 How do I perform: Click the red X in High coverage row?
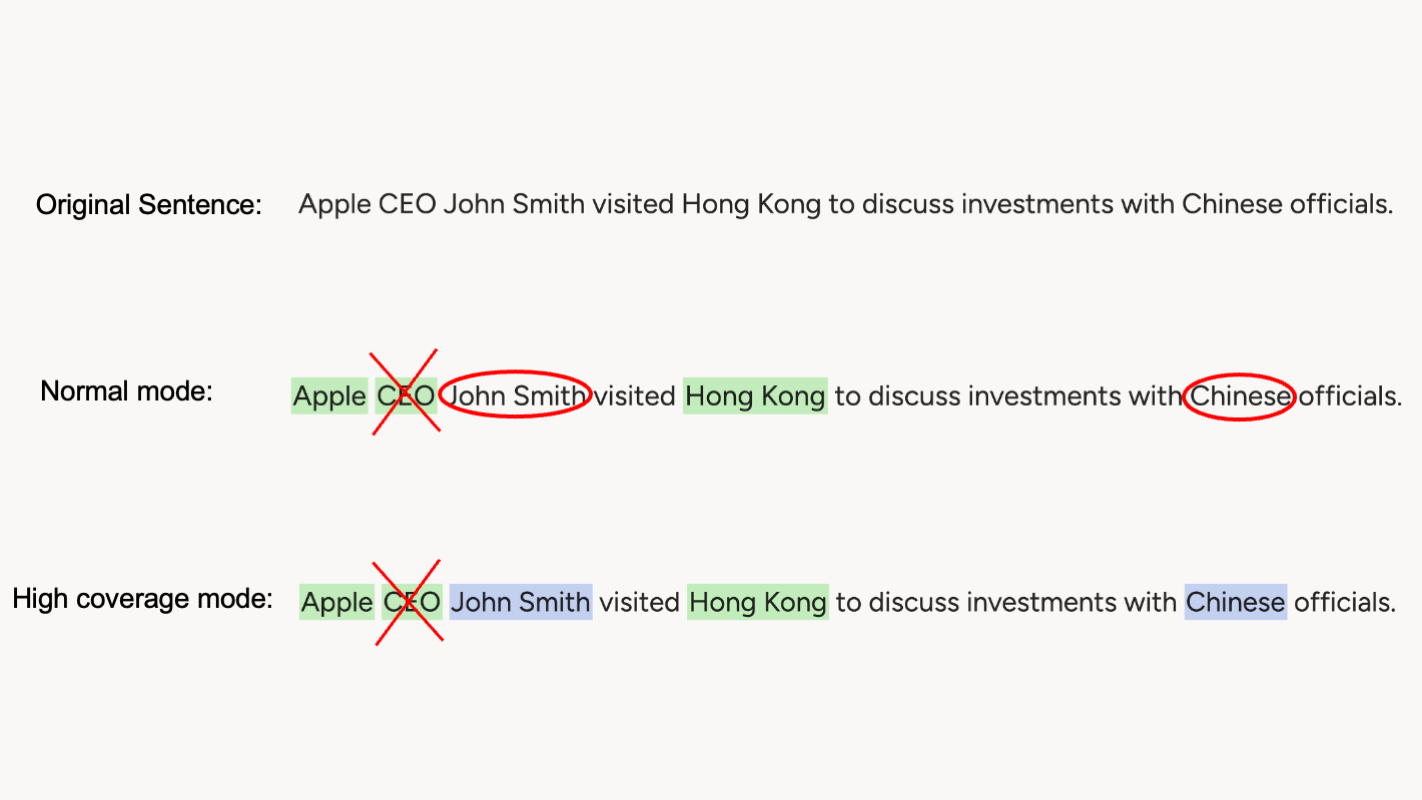click(409, 602)
